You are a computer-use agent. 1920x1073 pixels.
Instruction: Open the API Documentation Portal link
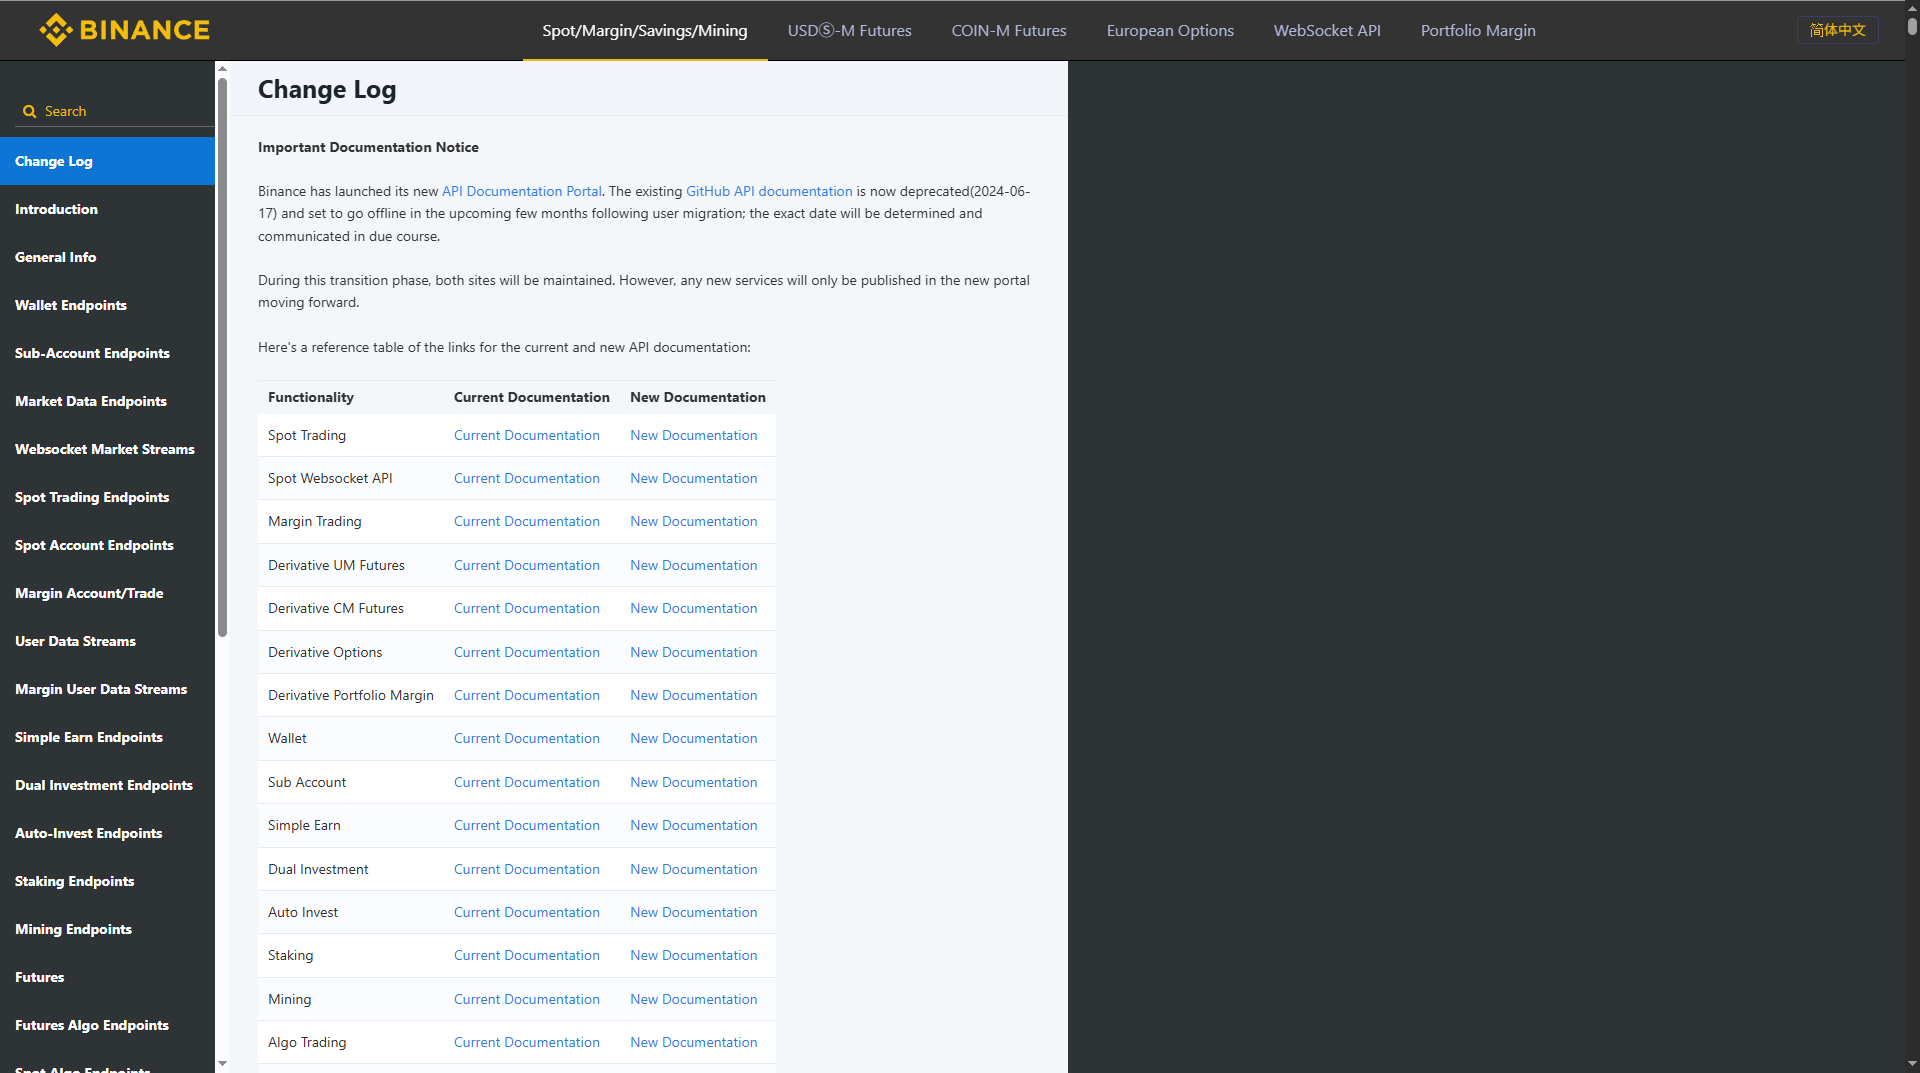coord(521,191)
